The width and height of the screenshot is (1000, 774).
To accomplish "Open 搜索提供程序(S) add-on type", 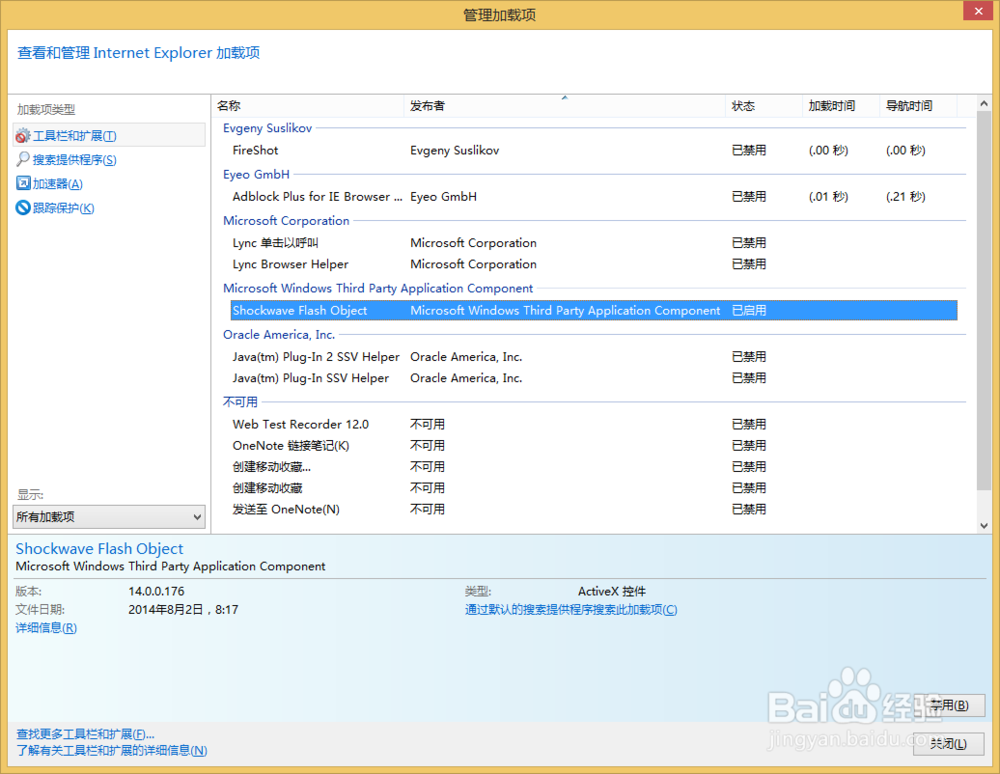I will (75, 159).
